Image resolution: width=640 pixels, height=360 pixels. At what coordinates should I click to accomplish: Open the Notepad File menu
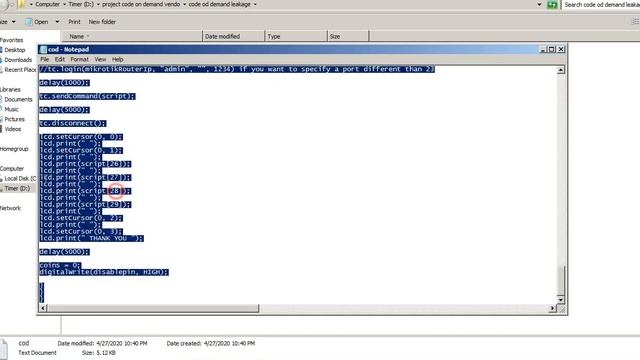(x=44, y=59)
